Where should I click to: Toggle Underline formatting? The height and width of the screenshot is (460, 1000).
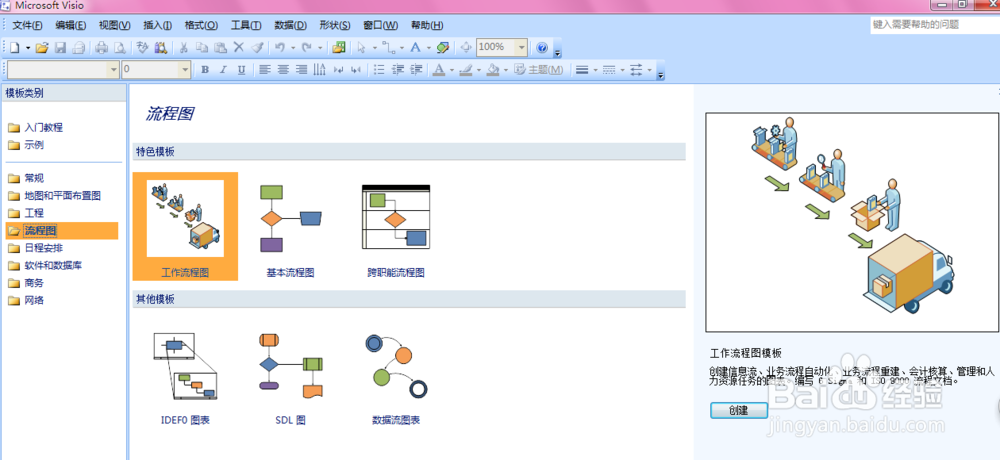pyautogui.click(x=241, y=70)
